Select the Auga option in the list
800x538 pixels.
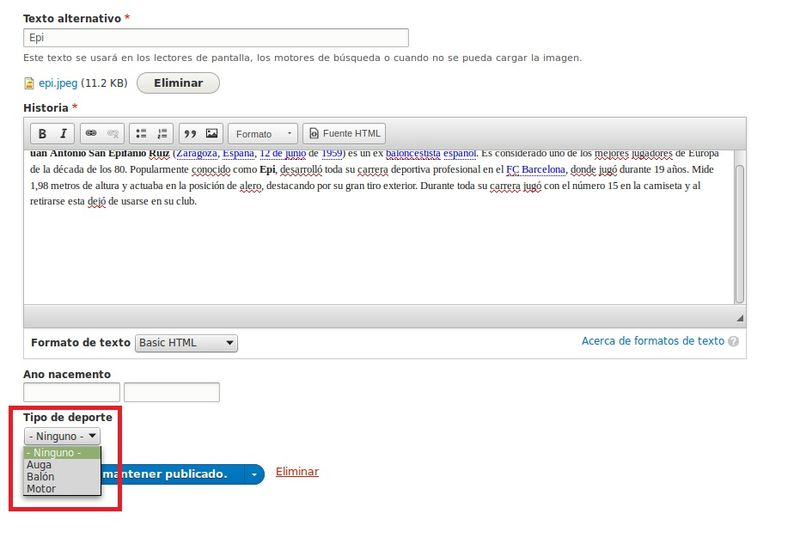point(62,464)
